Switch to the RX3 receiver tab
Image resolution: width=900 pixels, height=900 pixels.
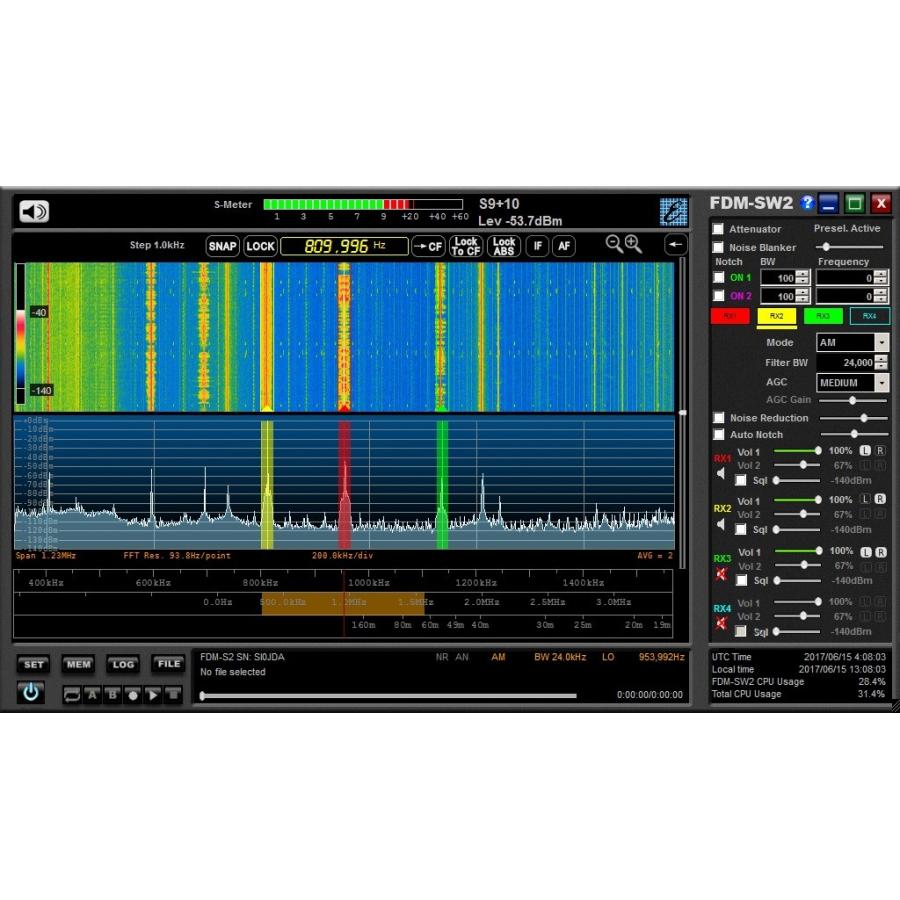pos(823,315)
